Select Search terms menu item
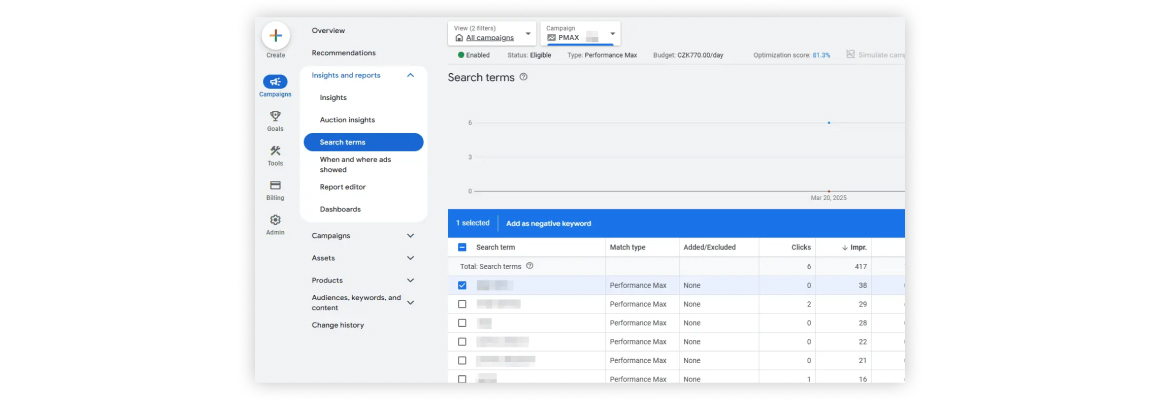Image resolution: width=1160 pixels, height=400 pixels. coord(363,142)
